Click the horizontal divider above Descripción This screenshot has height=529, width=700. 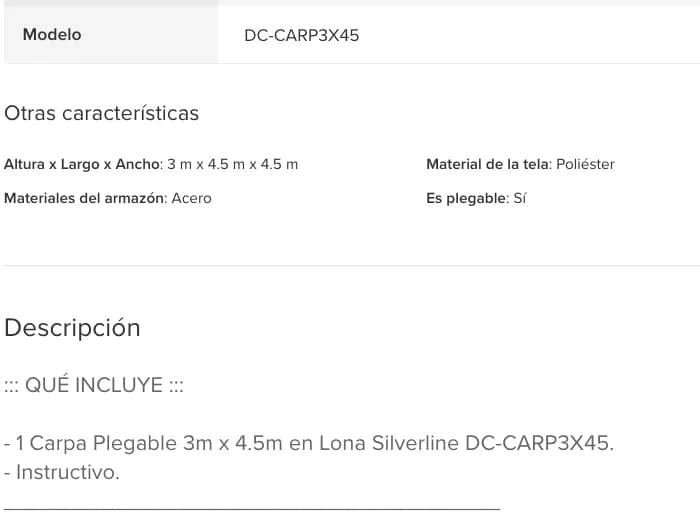point(352,266)
